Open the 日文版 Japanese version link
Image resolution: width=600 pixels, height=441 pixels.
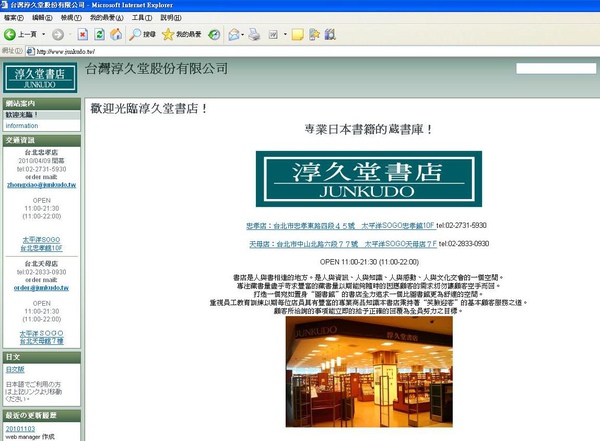coord(15,369)
